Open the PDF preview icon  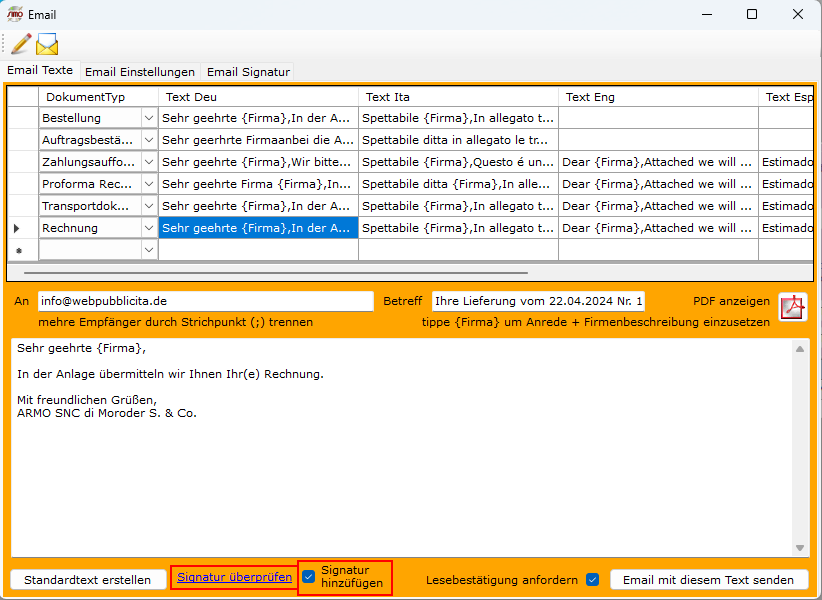point(793,306)
